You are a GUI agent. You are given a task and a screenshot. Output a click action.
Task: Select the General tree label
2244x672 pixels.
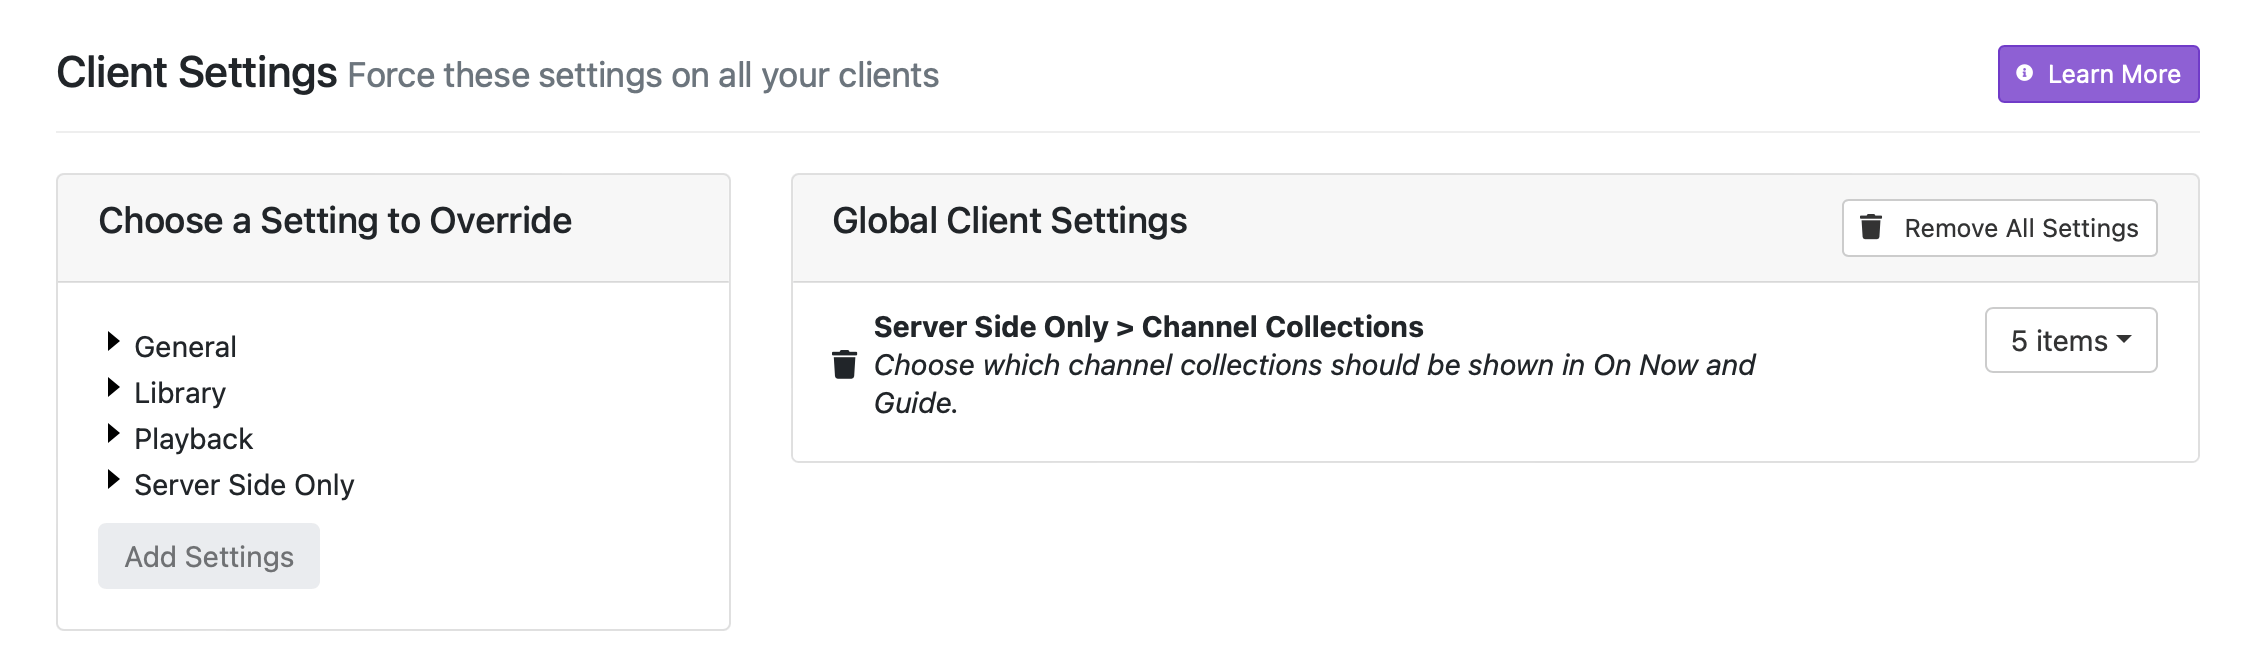click(185, 347)
